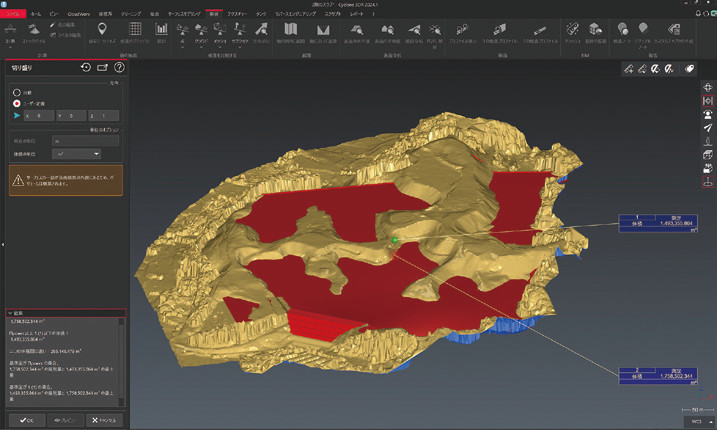Open the 3D inspection profile tool

click(x=500, y=29)
